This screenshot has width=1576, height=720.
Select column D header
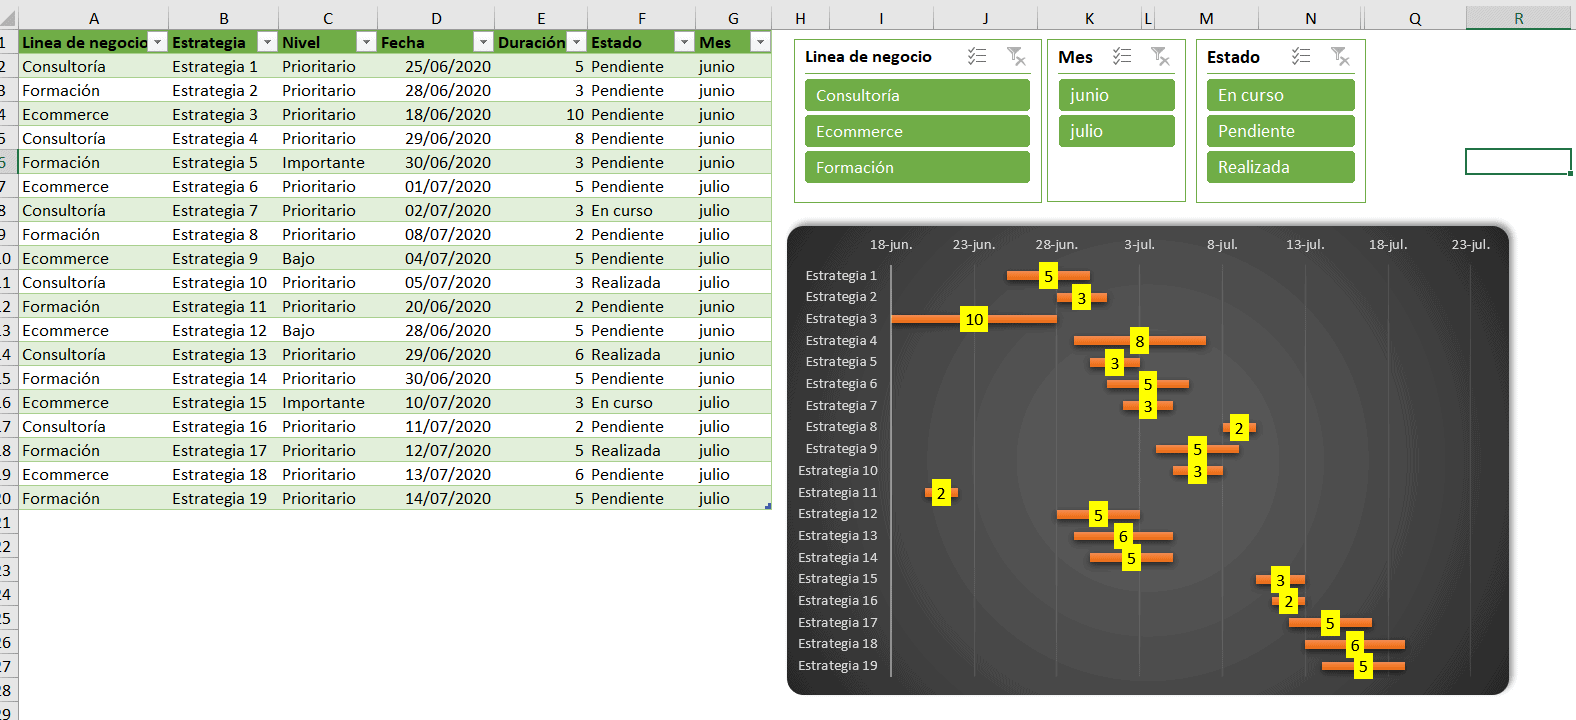436,18
